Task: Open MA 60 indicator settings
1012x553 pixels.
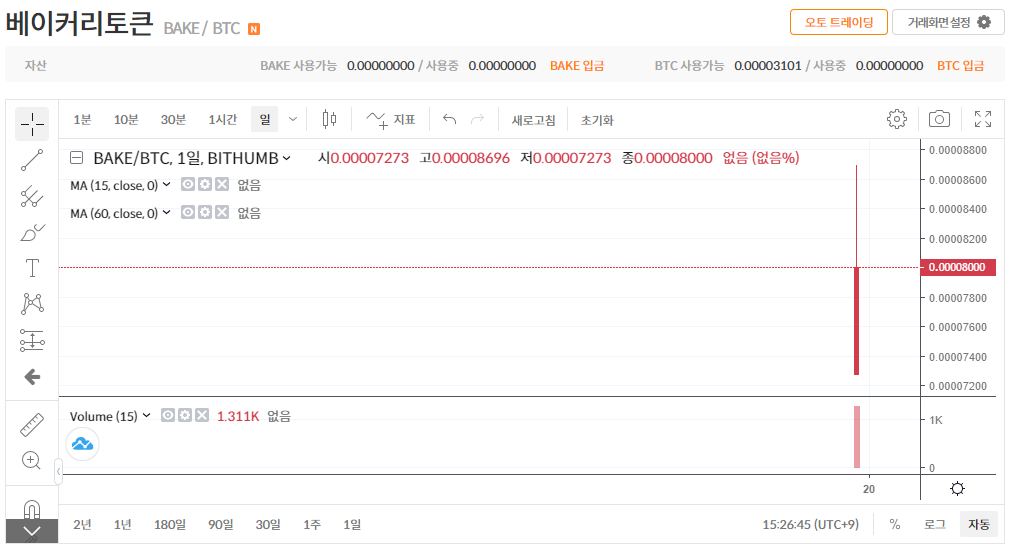Action: [x=205, y=212]
